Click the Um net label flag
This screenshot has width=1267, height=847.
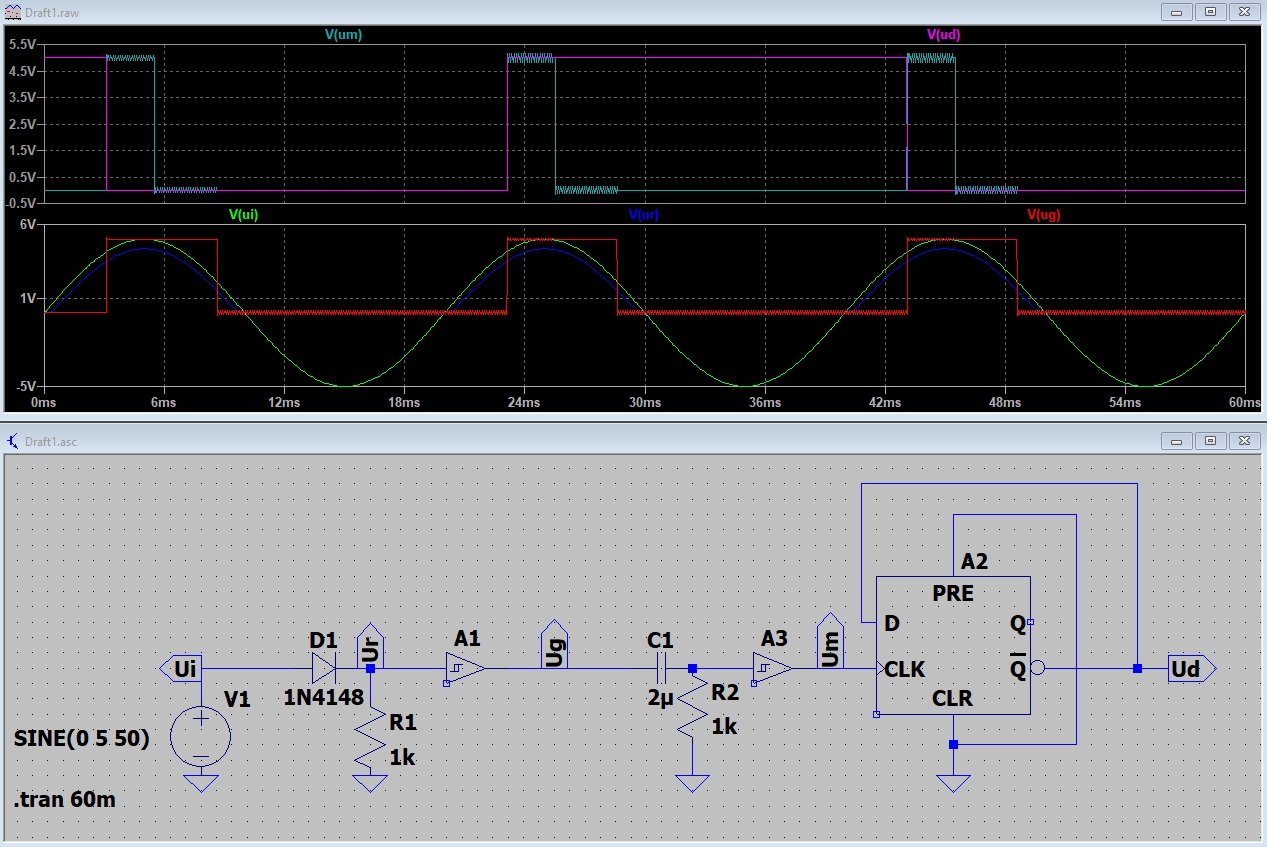(x=830, y=643)
